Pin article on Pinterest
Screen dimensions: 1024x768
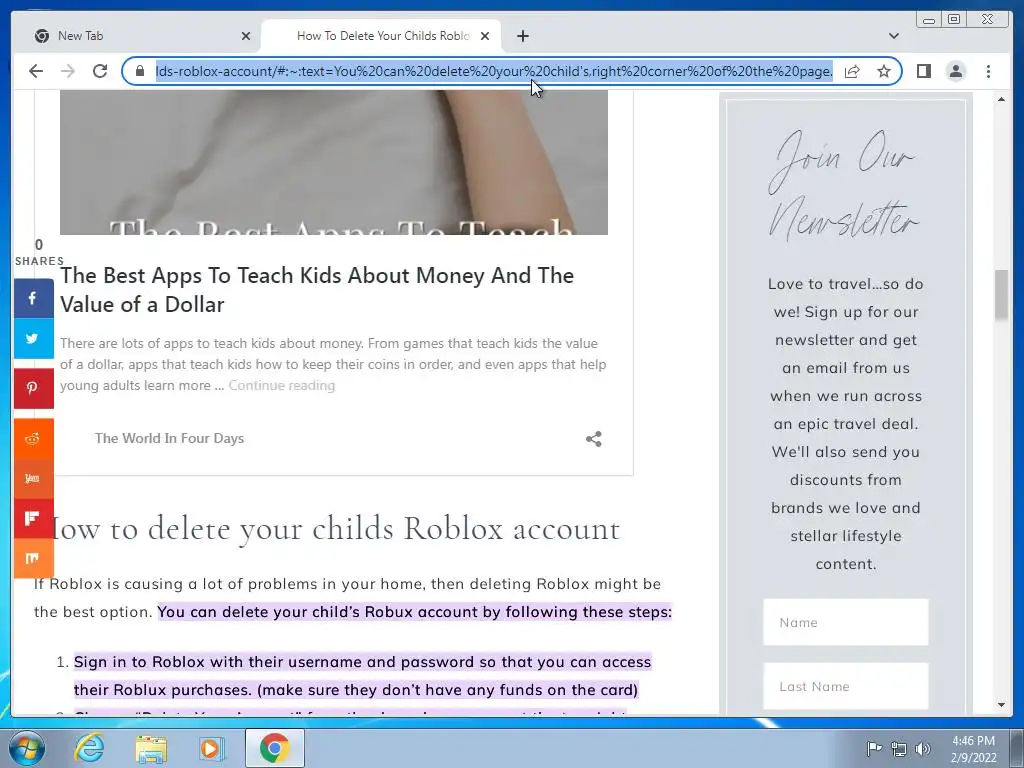33,388
